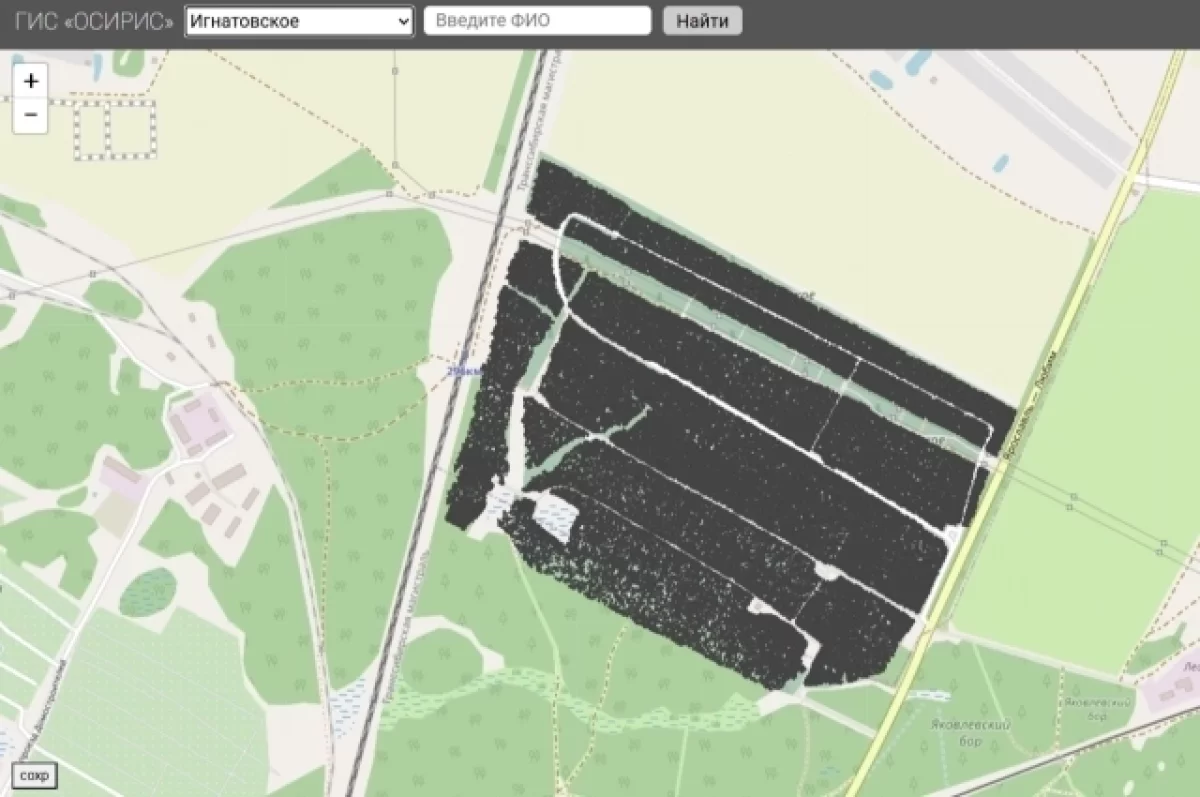Zoom out with the minus button
This screenshot has height=797, width=1200.
click(30, 116)
